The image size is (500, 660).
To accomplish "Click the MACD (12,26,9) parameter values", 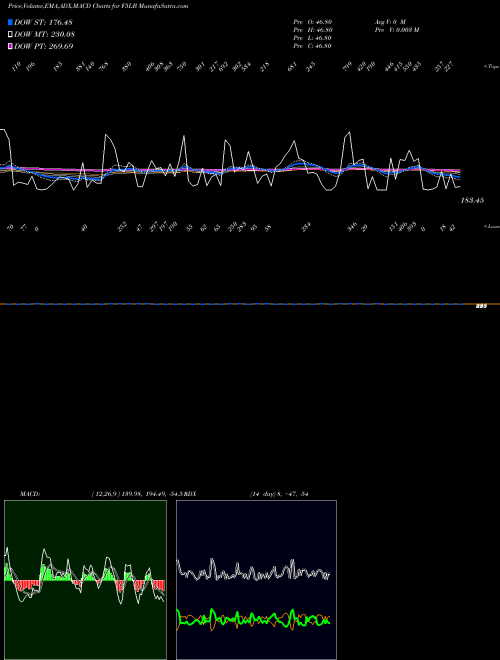I will point(137,494).
